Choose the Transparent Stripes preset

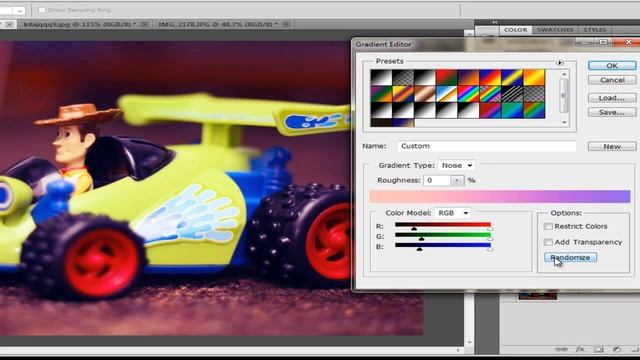click(x=512, y=94)
